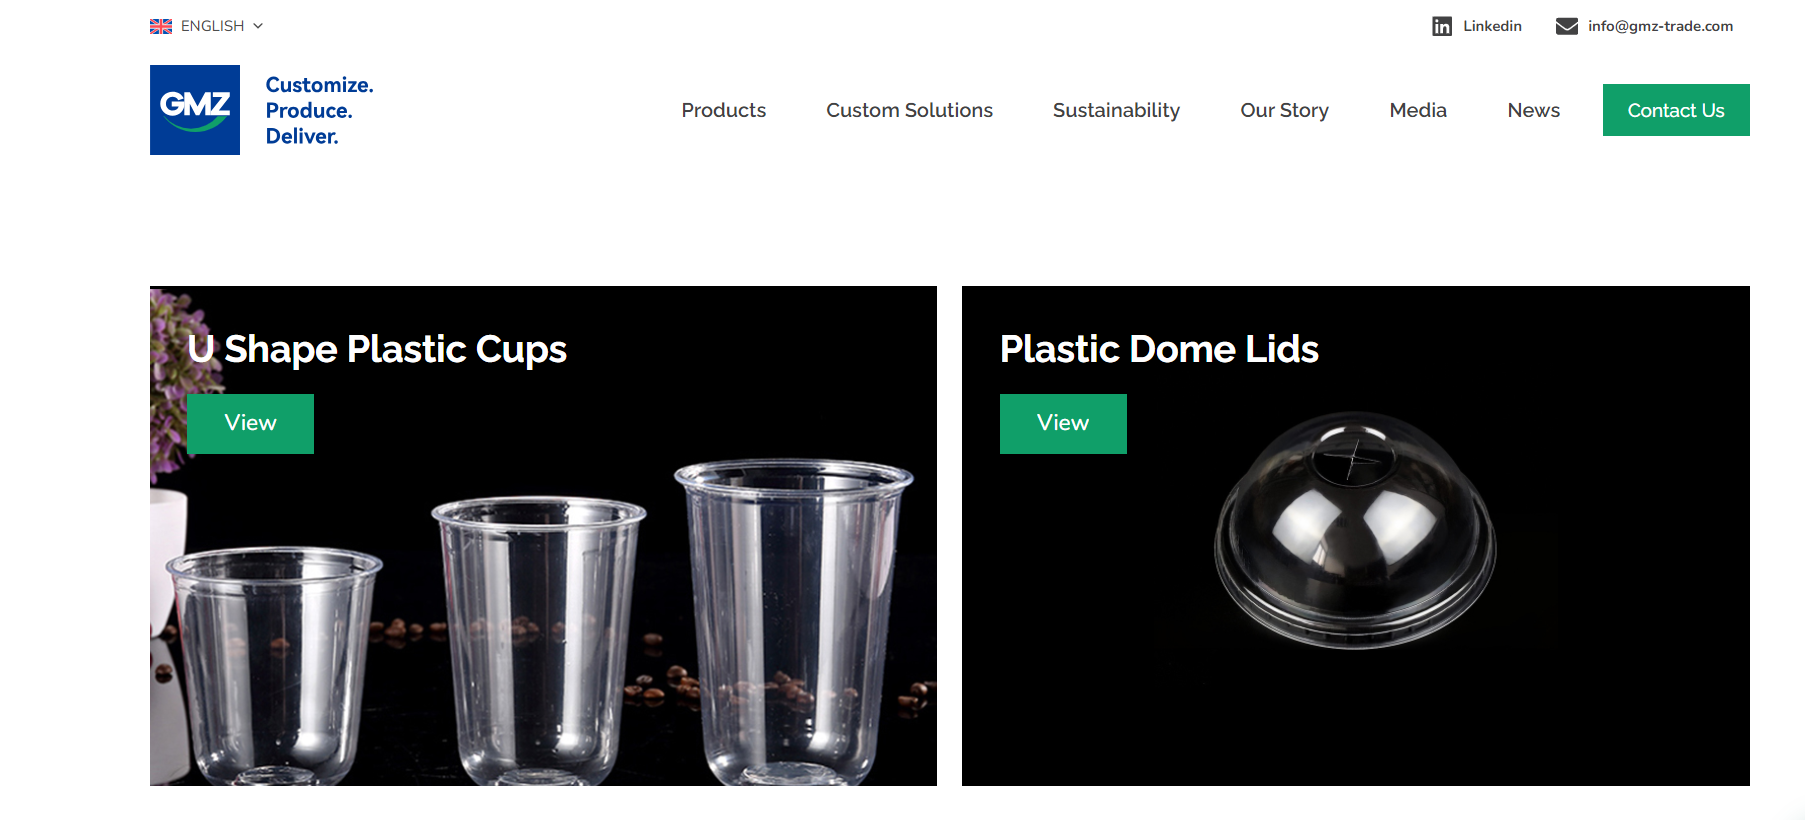View the Plastic Dome Lids
The width and height of the screenshot is (1805, 820).
(1063, 423)
